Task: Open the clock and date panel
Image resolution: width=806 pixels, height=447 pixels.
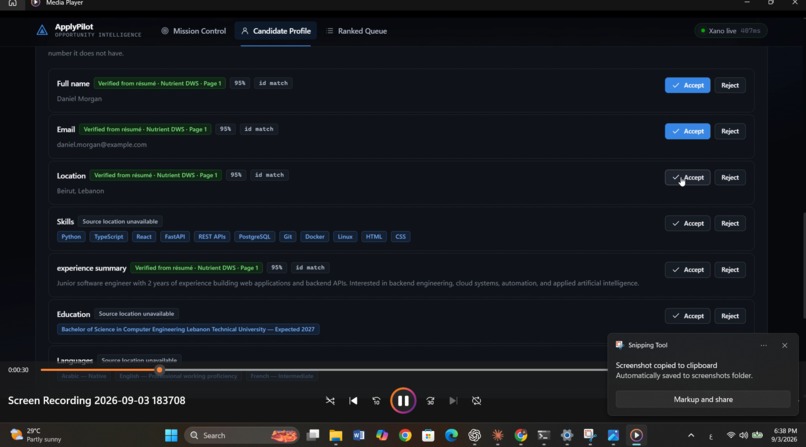Action: click(784, 435)
